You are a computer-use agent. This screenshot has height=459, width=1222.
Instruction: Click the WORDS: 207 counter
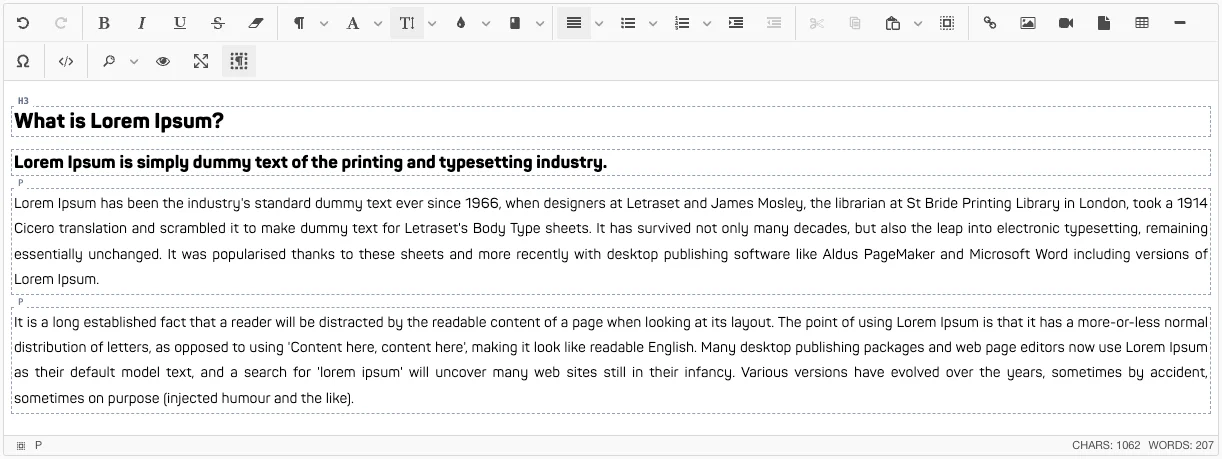coord(1181,446)
